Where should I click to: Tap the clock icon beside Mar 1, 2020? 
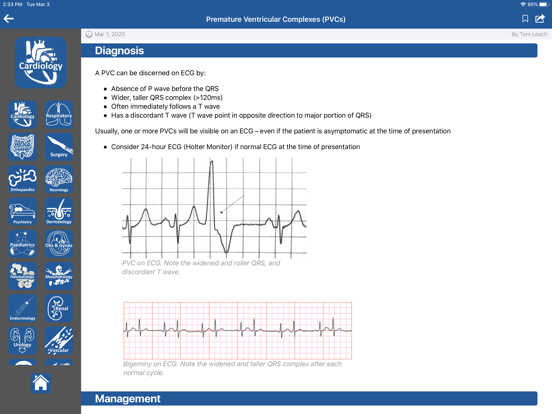[89, 34]
